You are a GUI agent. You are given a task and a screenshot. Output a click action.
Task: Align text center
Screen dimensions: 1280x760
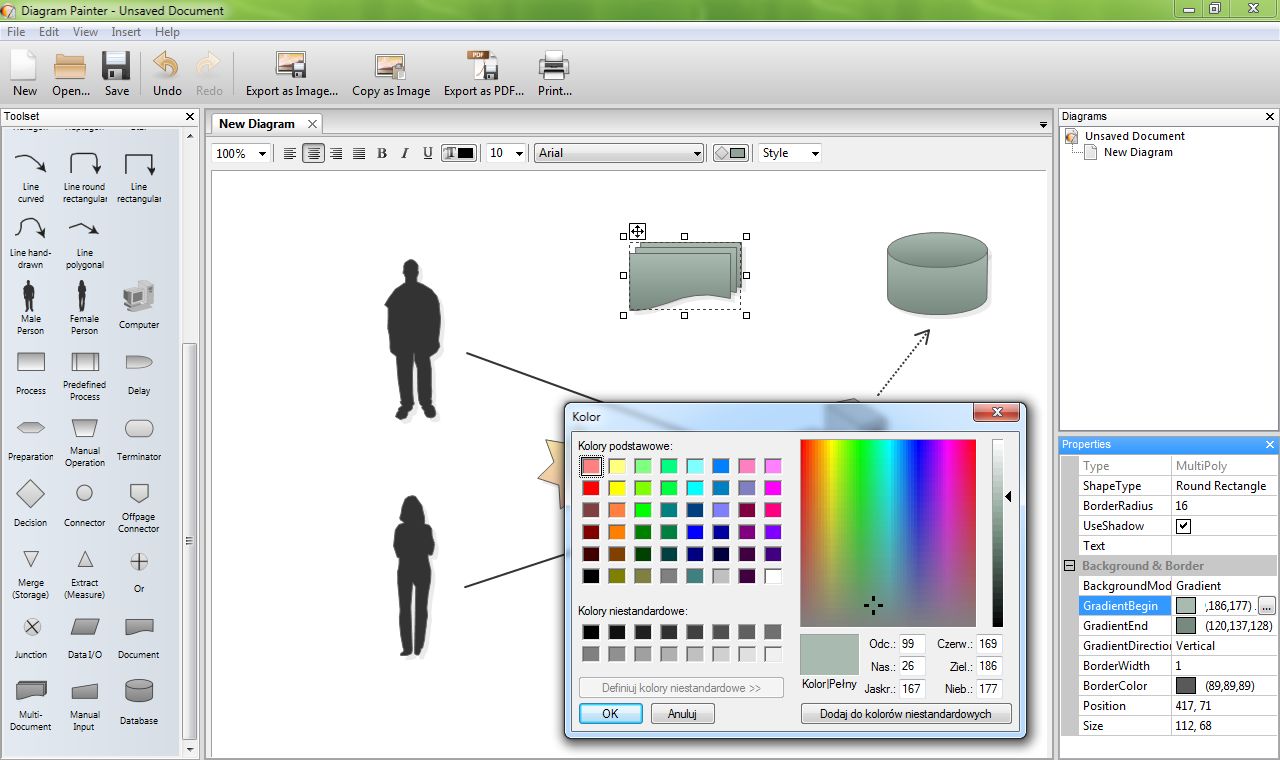click(x=313, y=153)
